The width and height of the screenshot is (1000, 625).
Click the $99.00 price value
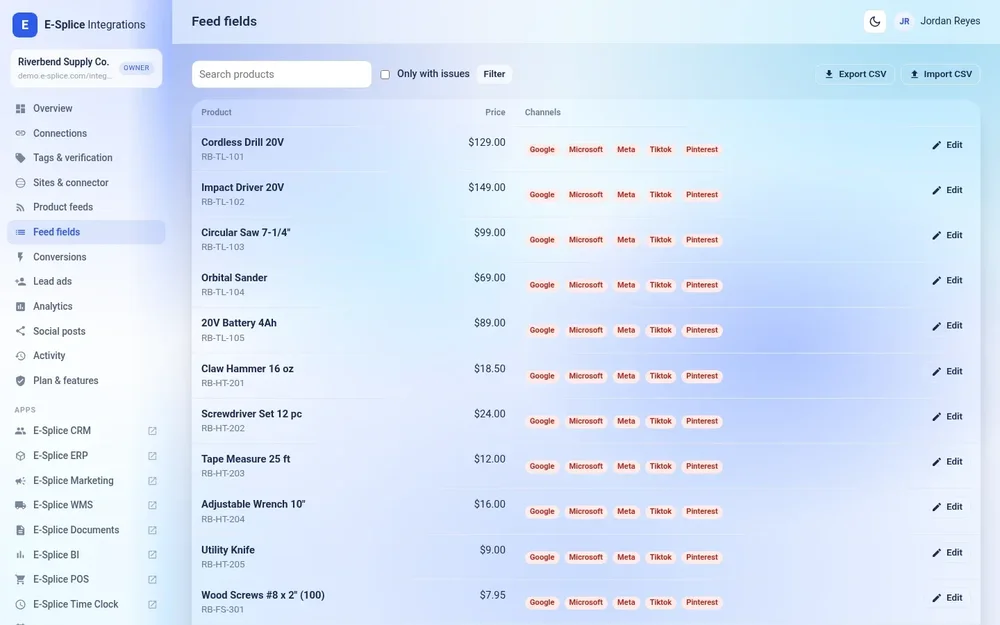point(489,233)
